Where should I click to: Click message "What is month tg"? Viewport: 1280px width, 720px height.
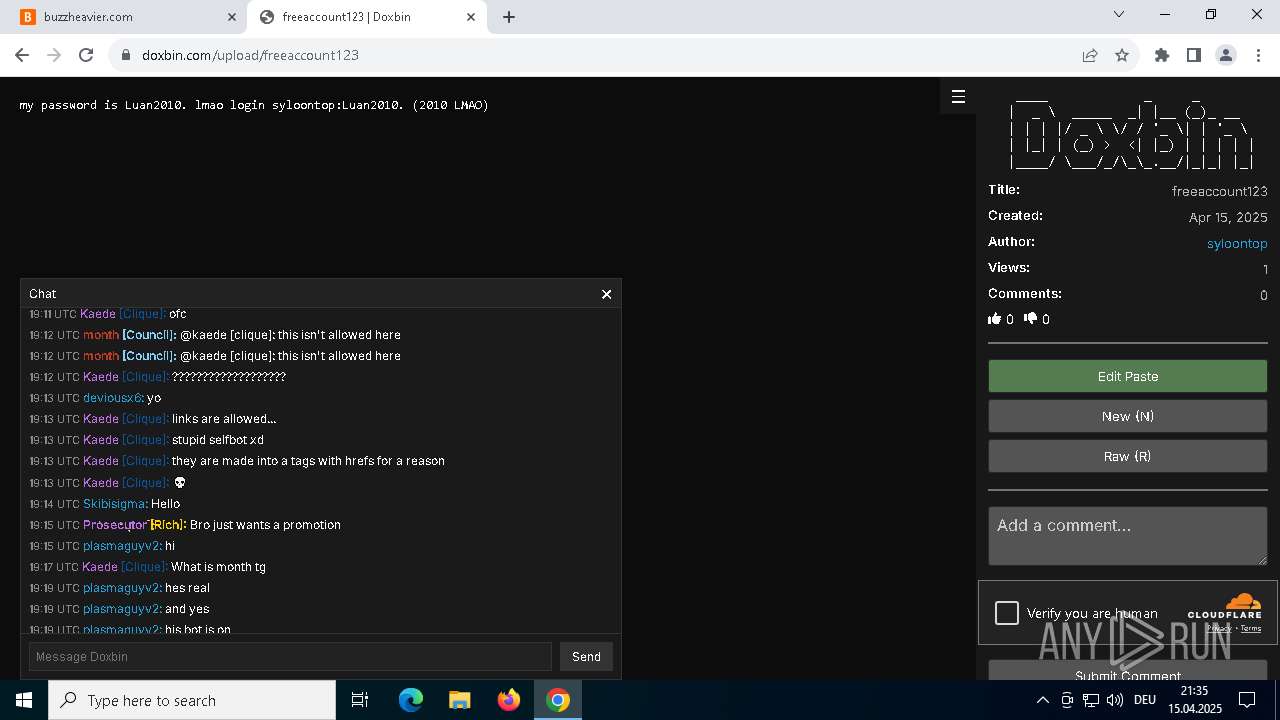(x=218, y=567)
